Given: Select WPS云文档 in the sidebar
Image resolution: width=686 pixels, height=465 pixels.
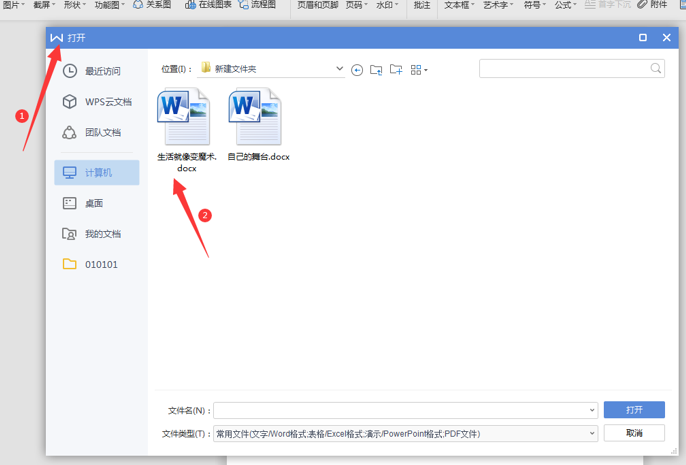Looking at the screenshot, I should [97, 101].
